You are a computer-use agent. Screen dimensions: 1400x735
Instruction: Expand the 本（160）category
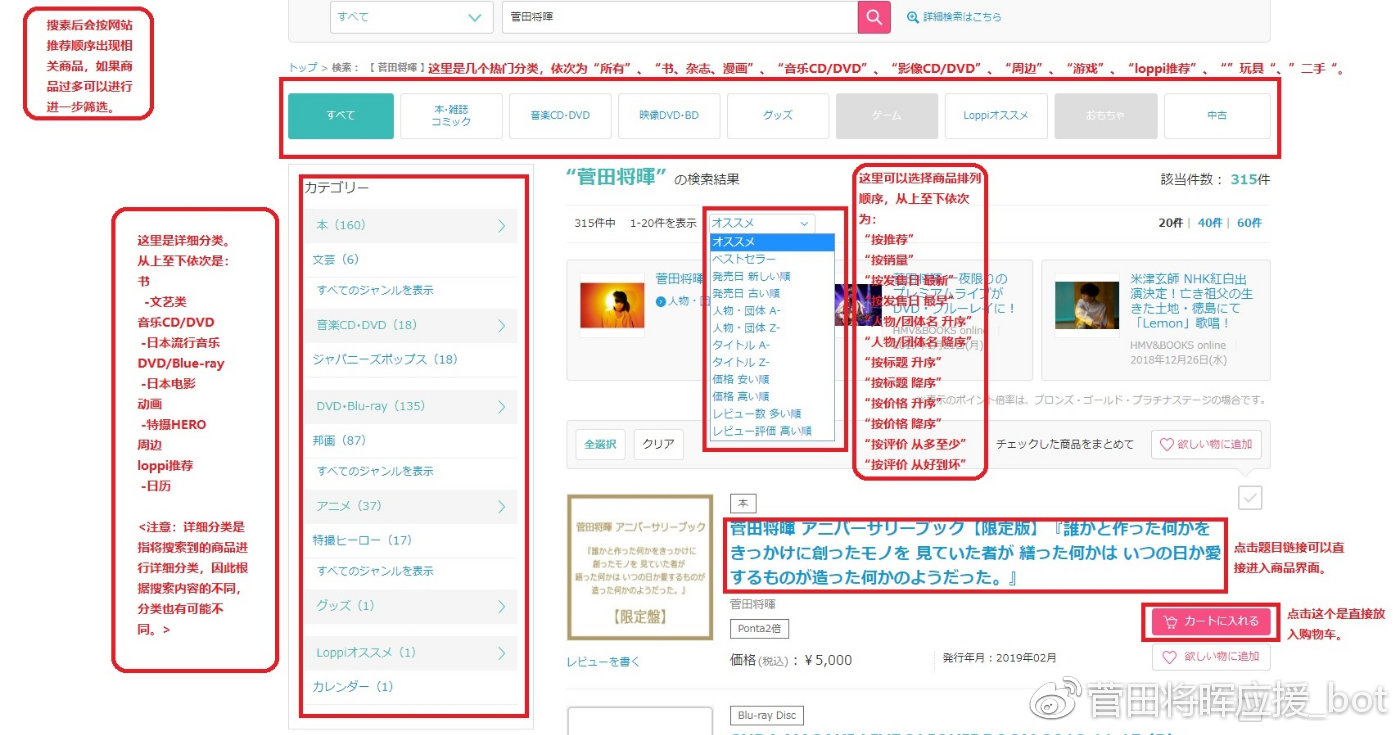point(411,226)
